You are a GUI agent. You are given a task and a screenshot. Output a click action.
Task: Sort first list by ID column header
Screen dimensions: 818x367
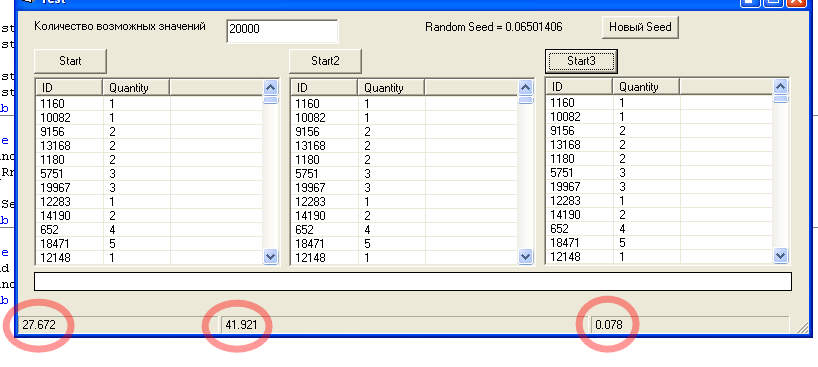pyautogui.click(x=69, y=88)
